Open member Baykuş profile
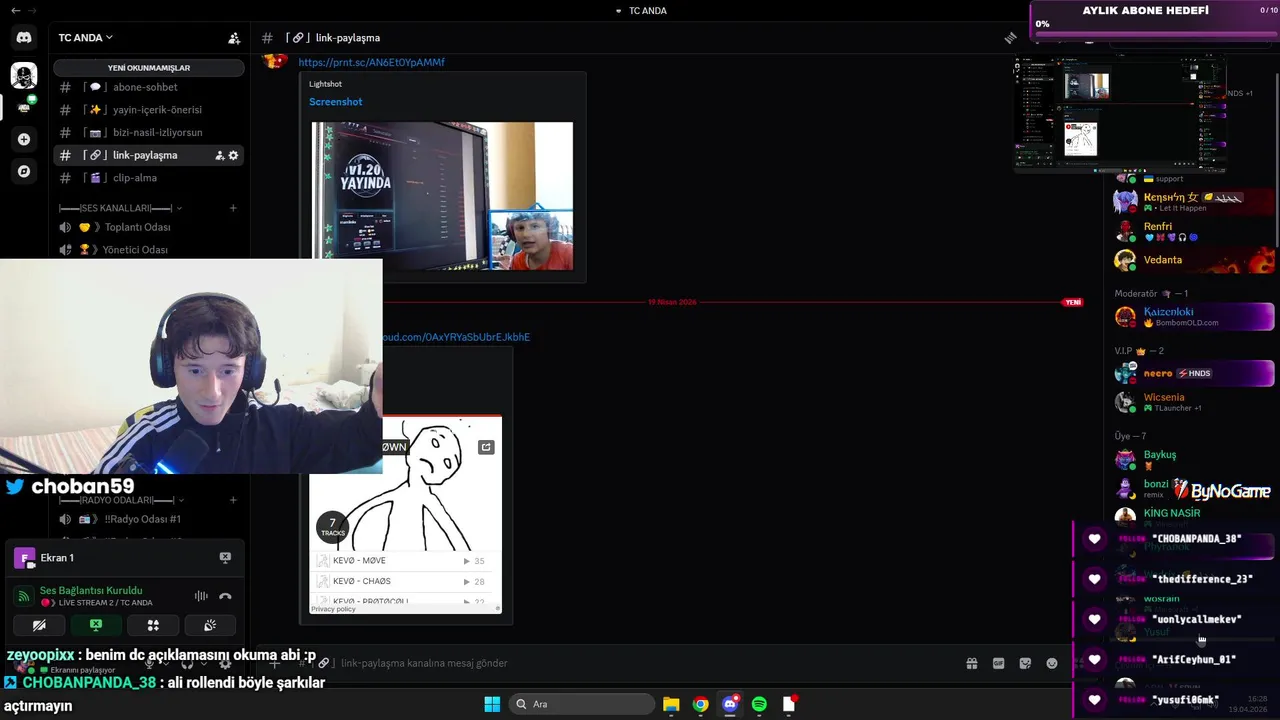Screen dimensions: 1280x720 tap(1195, 459)
